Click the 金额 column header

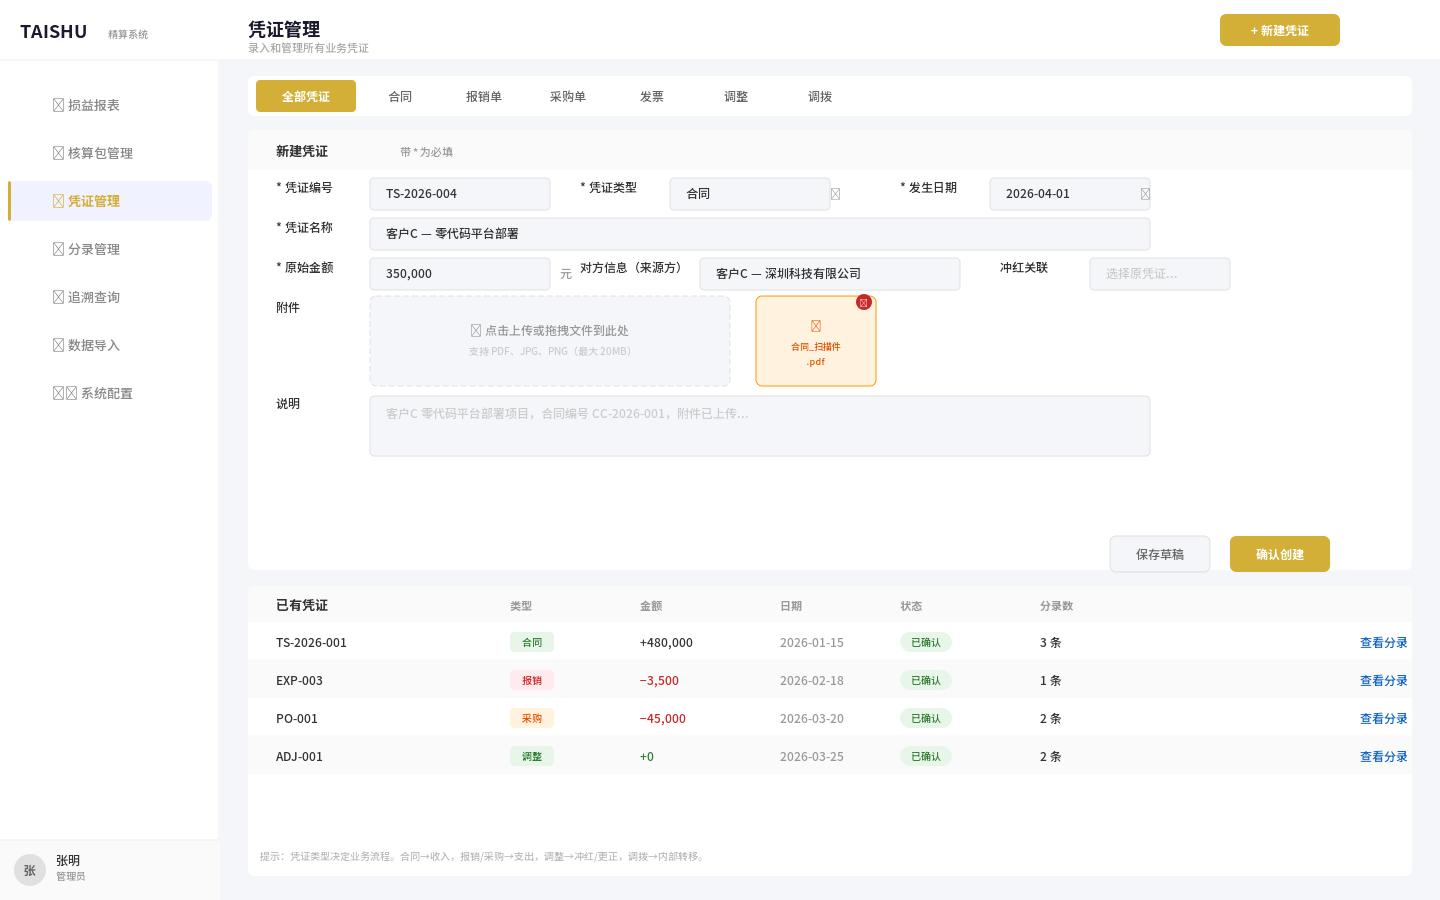(x=651, y=606)
